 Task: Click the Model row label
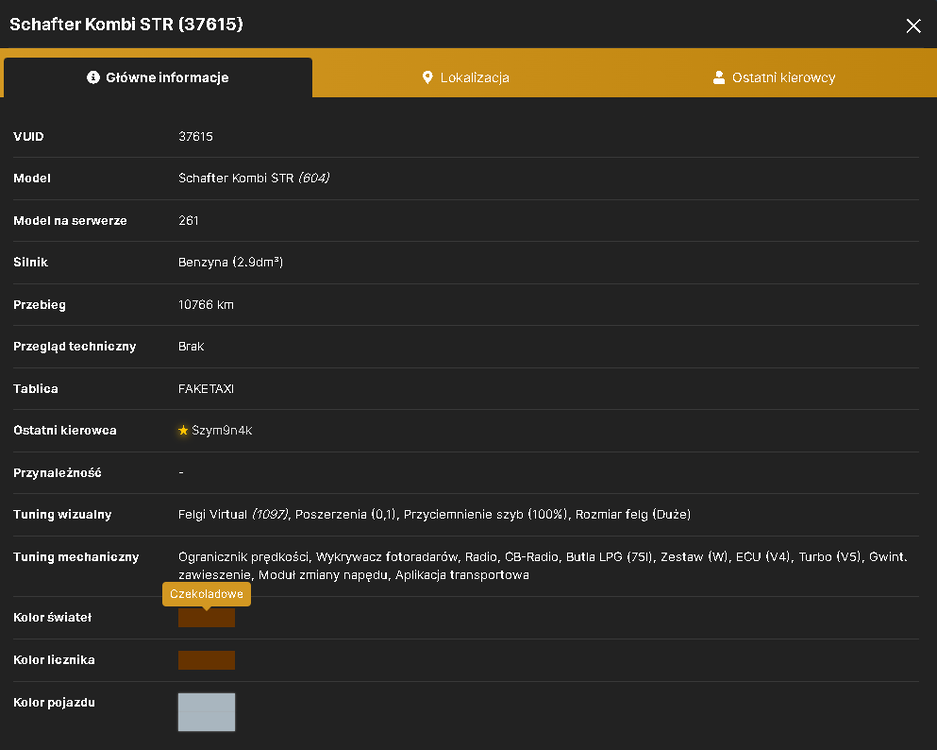pos(32,178)
